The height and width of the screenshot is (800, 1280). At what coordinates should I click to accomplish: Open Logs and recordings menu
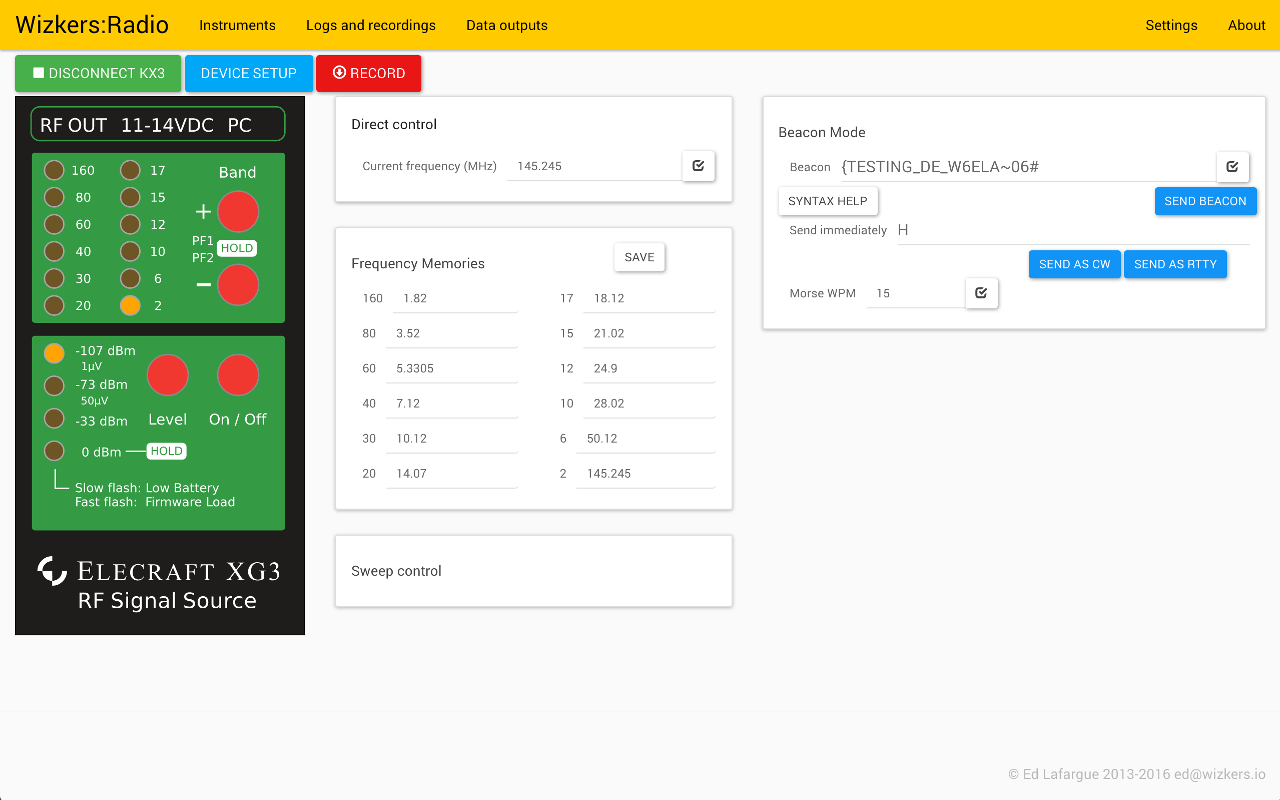tap(371, 25)
